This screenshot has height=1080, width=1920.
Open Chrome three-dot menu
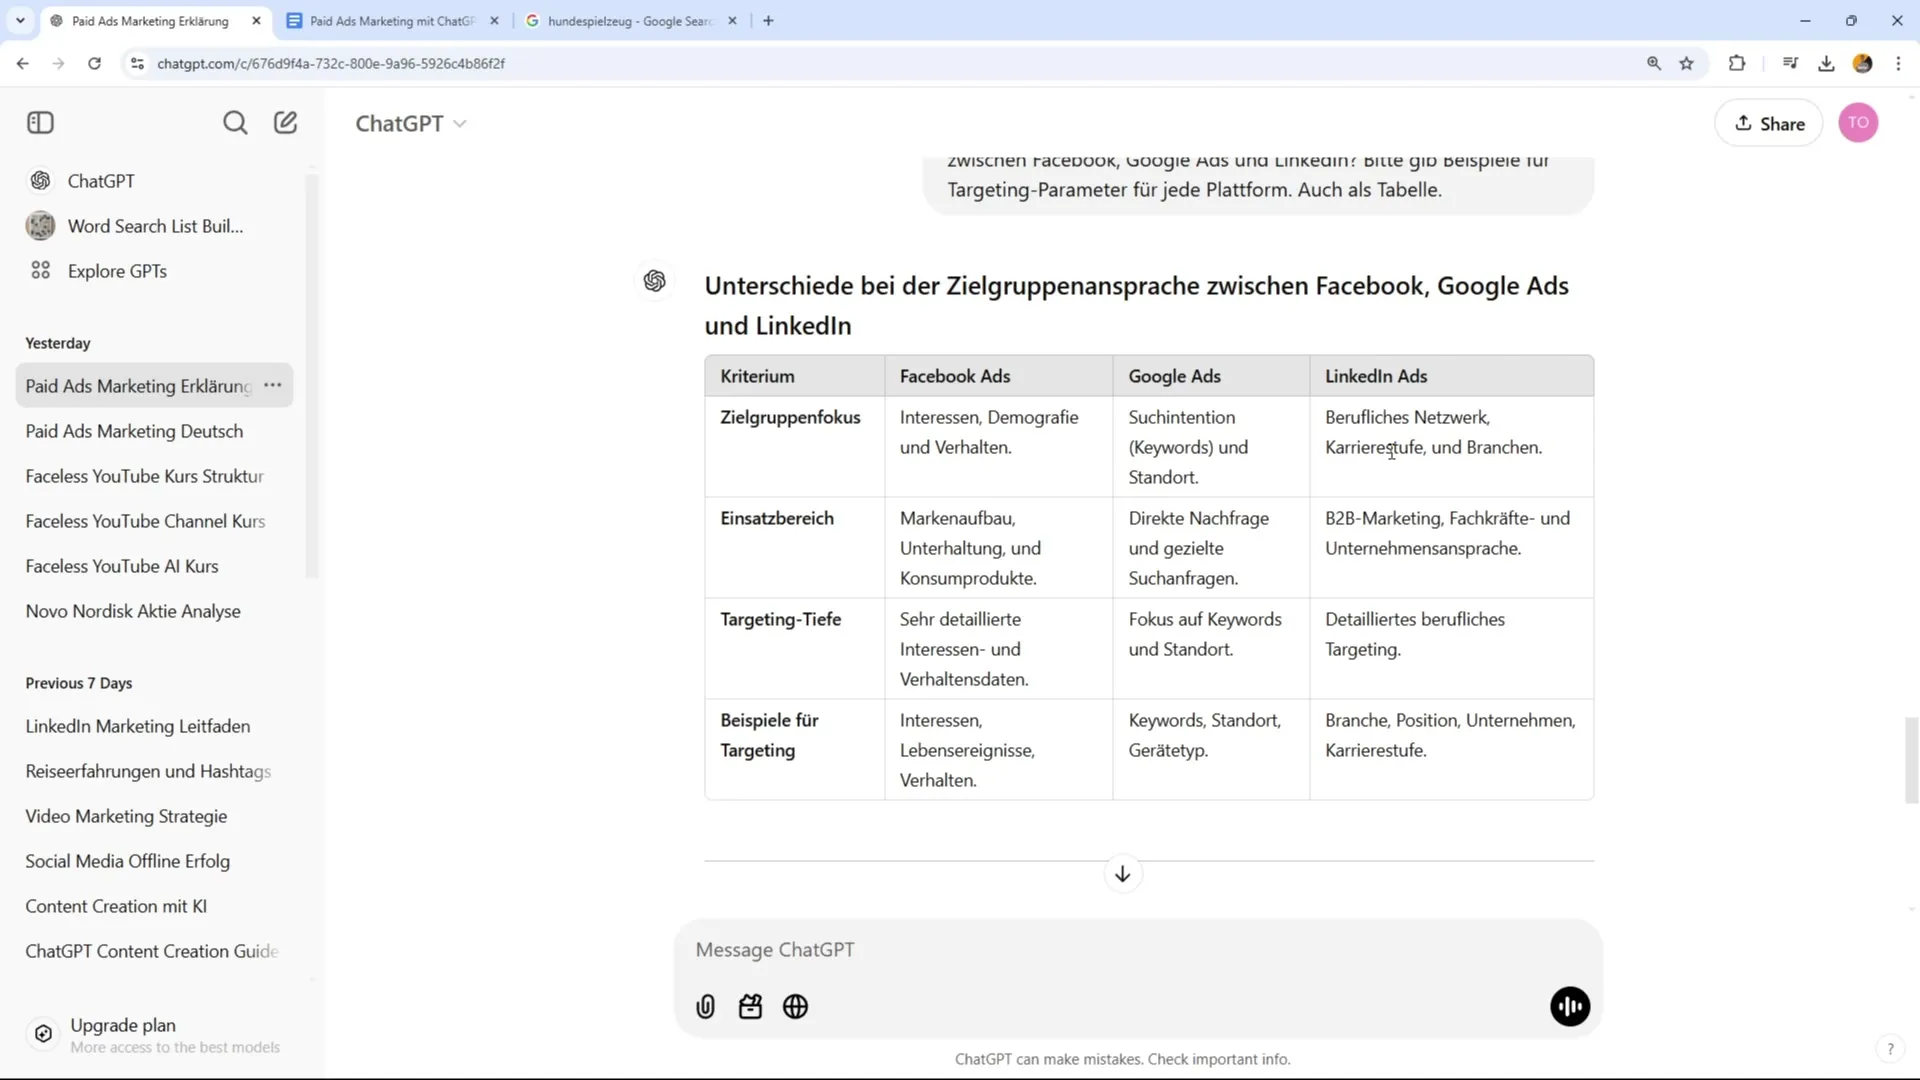(1898, 63)
